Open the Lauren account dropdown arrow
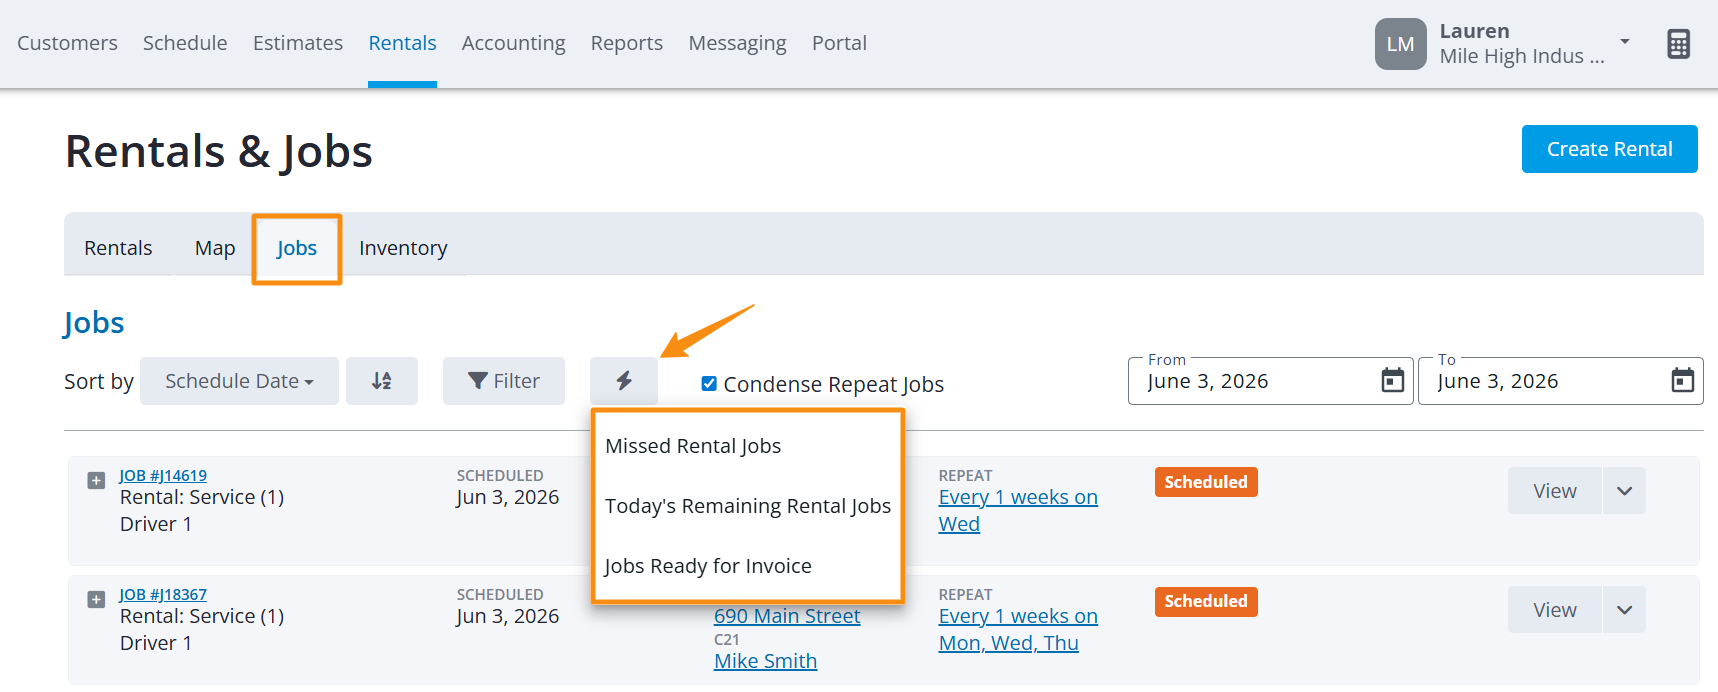Screen dimensions: 1718x692 [1625, 42]
